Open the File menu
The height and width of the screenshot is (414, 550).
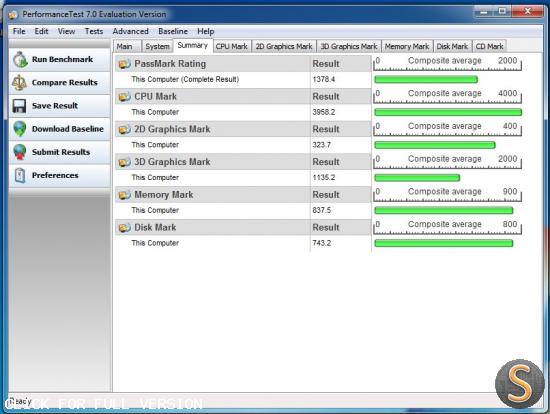tap(19, 31)
